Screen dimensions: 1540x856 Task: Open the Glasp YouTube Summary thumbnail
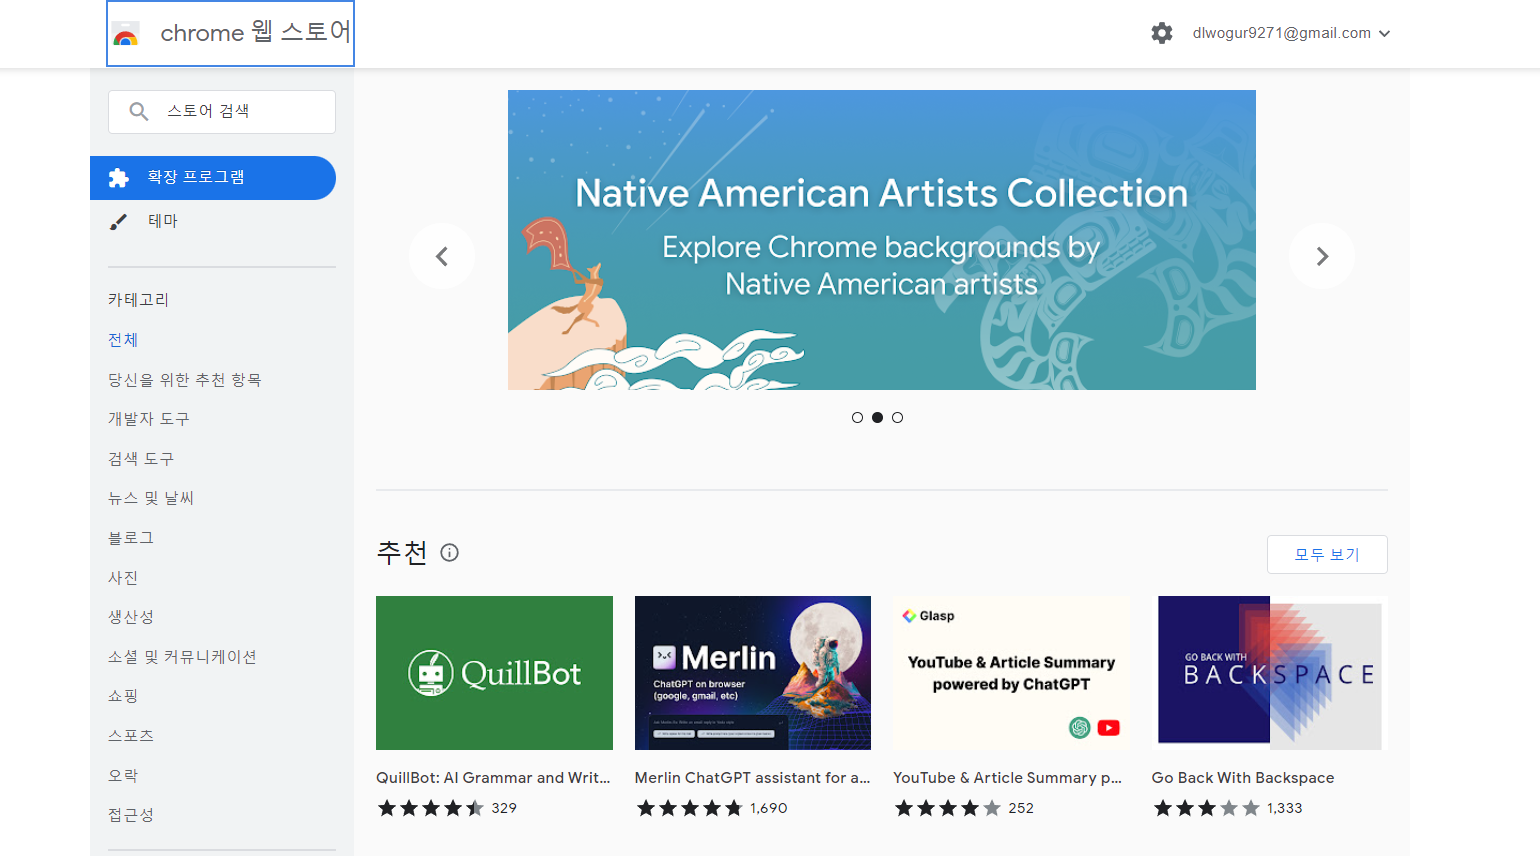[1011, 673]
